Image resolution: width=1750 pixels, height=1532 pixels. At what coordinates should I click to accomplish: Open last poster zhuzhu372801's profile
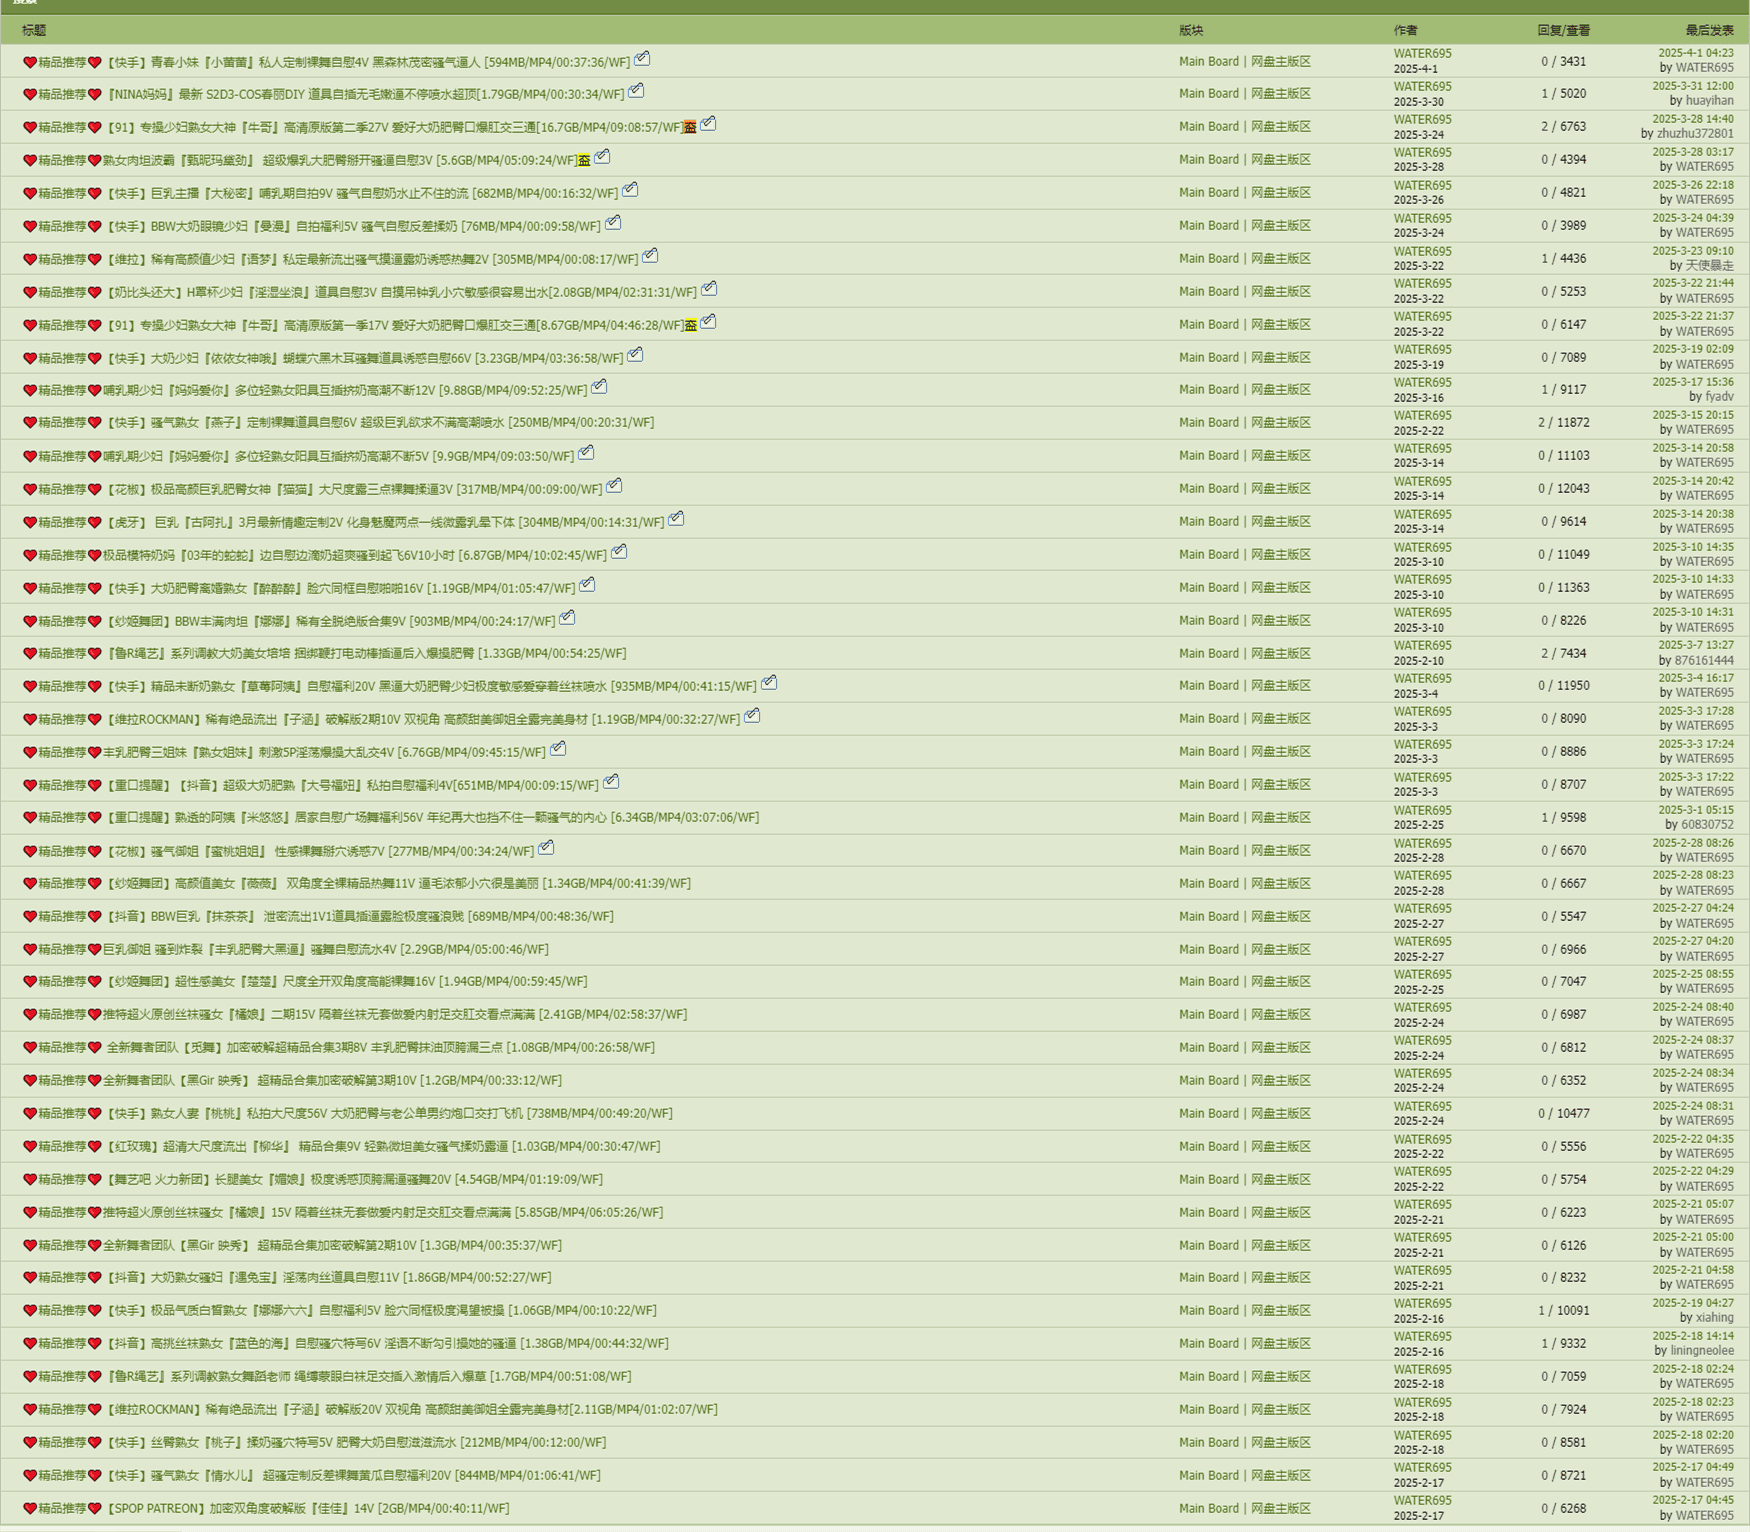click(x=1695, y=133)
